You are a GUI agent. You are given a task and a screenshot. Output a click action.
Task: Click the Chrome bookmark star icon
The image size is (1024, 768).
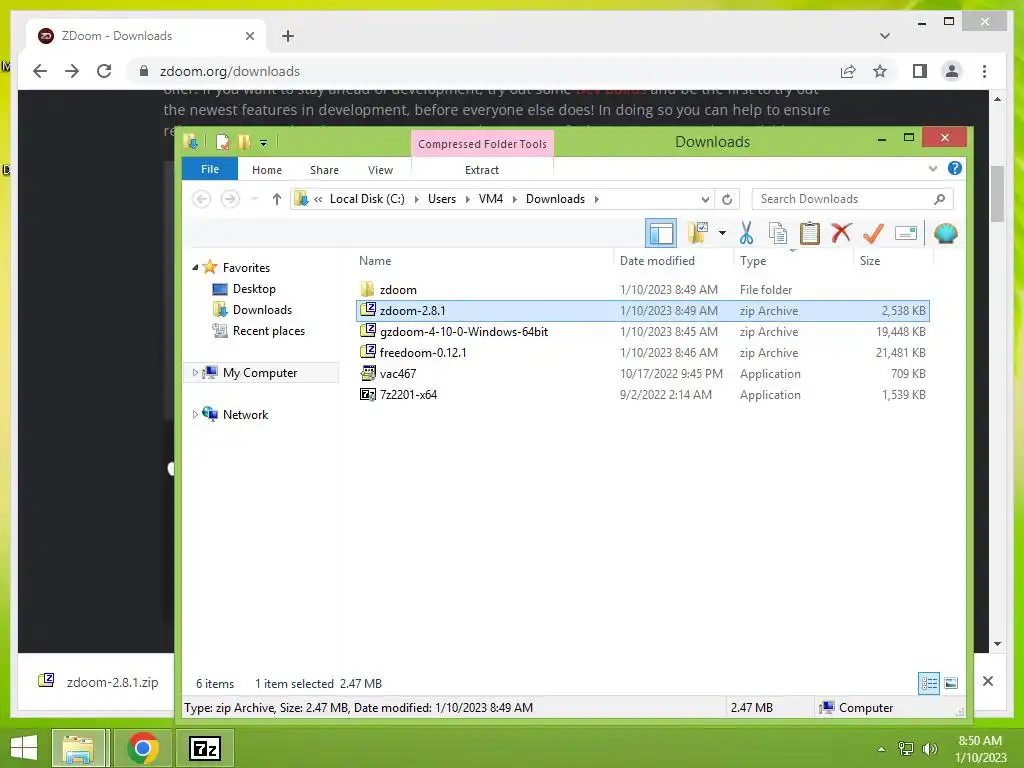(880, 71)
